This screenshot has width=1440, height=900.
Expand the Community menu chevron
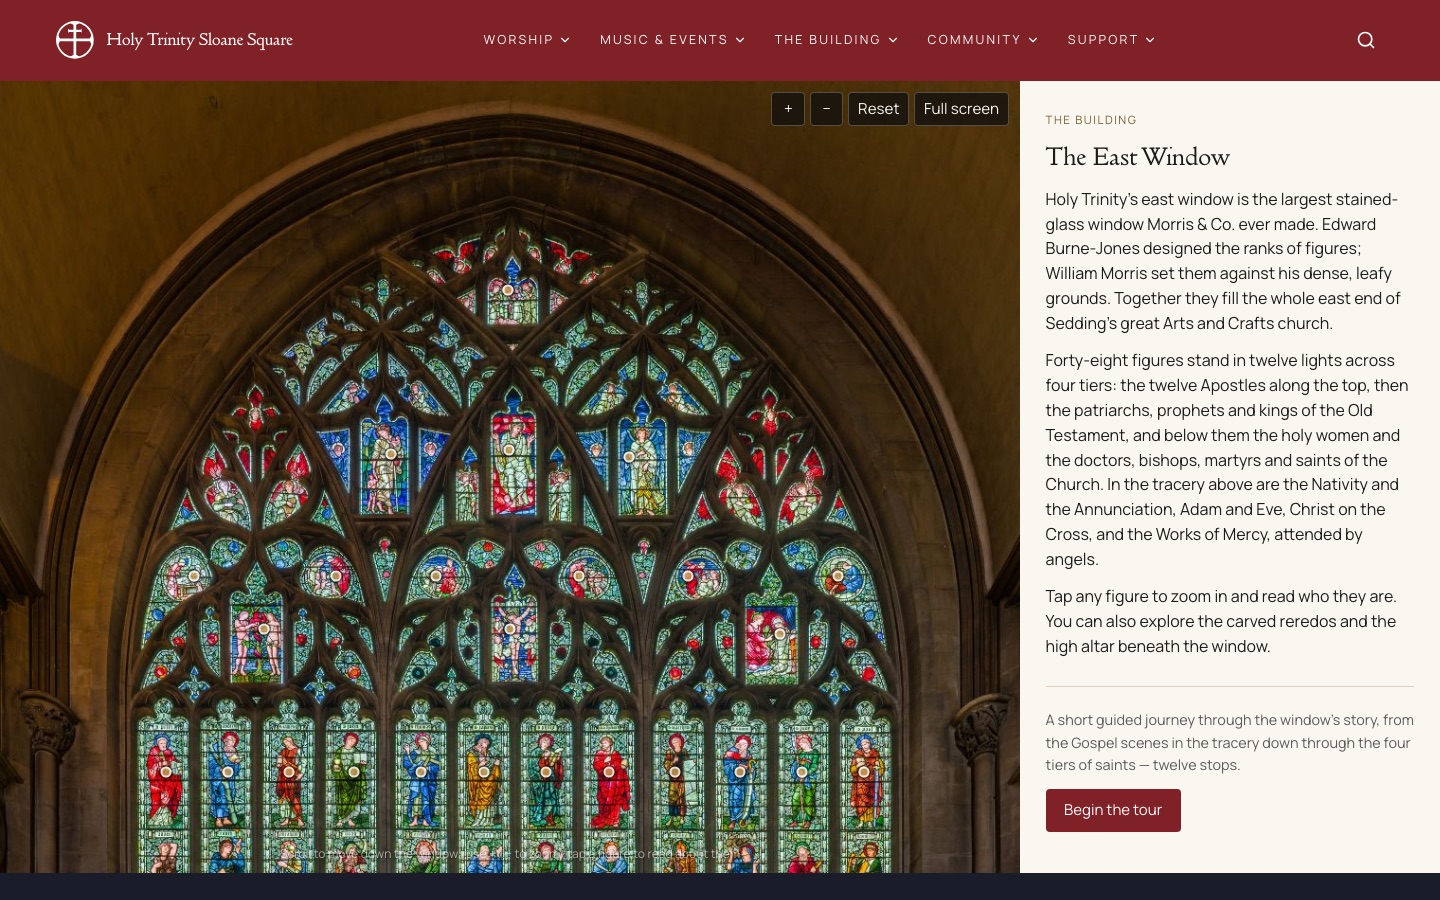pyautogui.click(x=1033, y=40)
